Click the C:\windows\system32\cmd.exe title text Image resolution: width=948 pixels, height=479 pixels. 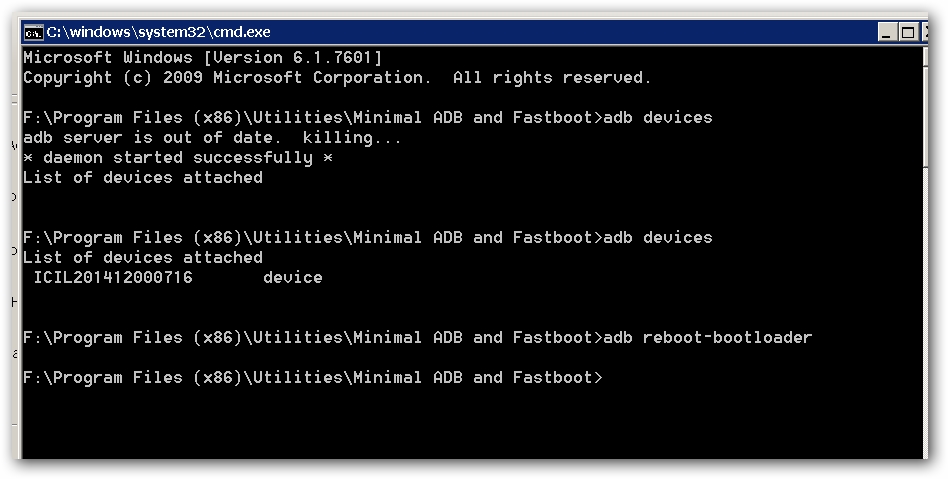(x=158, y=32)
